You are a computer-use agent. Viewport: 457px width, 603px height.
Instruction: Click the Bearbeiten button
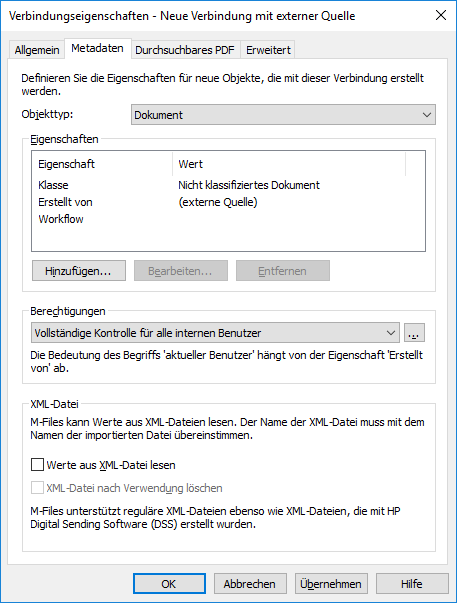(x=181, y=271)
